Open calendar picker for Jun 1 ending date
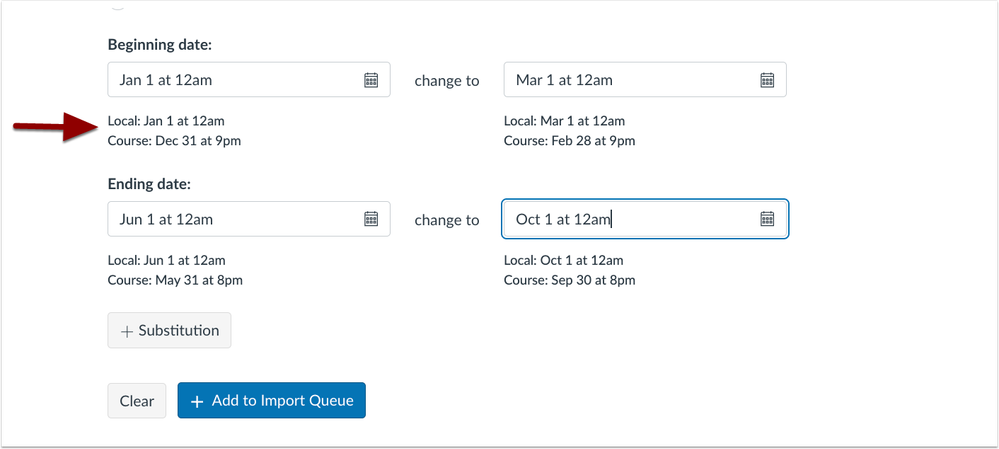Screen dimensions: 999x449 click(x=371, y=219)
